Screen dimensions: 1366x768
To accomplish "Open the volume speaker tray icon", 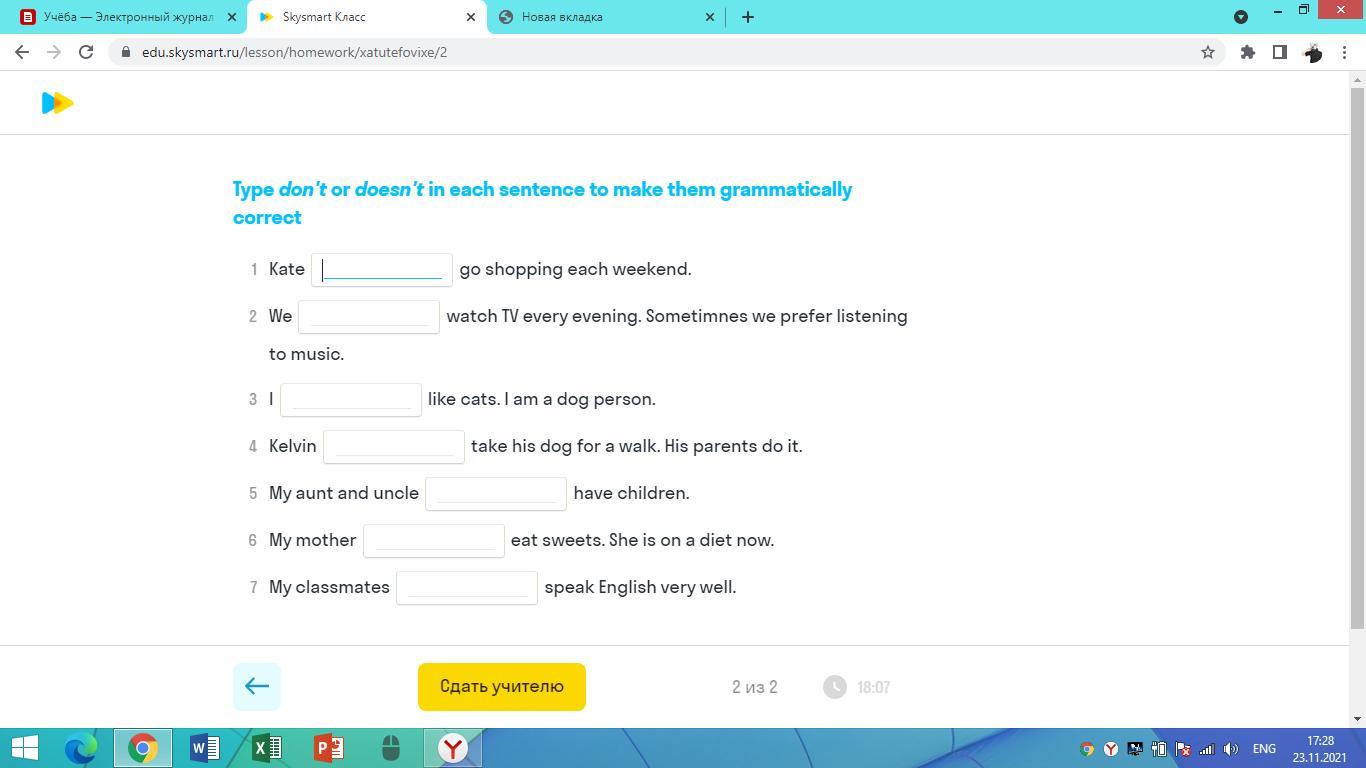I will [1231, 749].
